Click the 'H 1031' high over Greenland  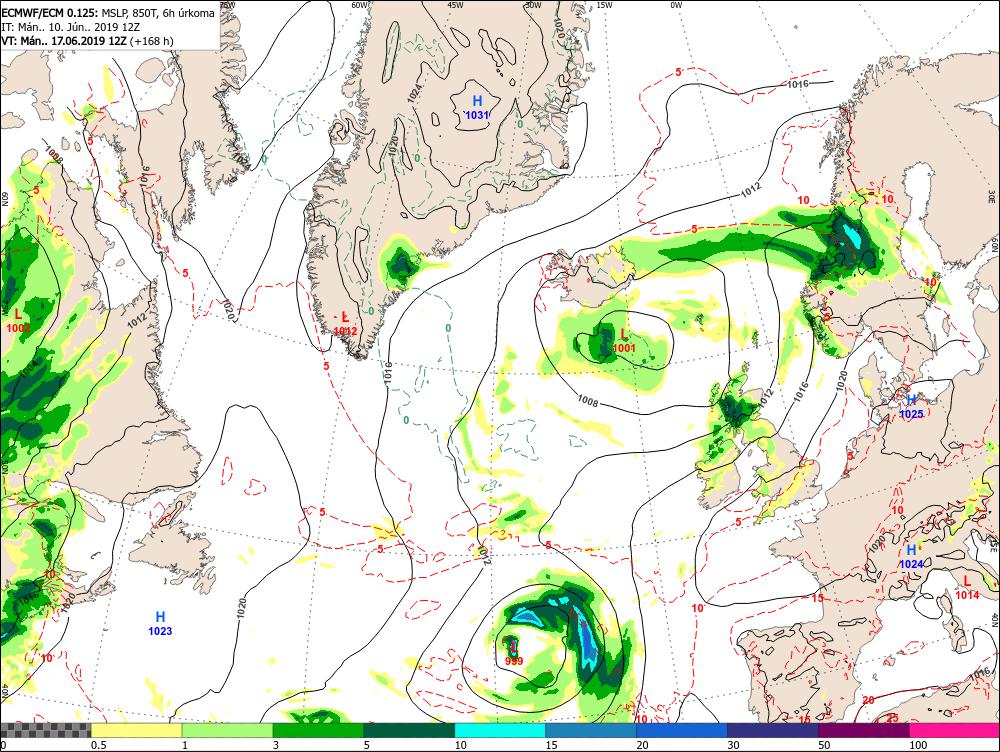[x=476, y=107]
